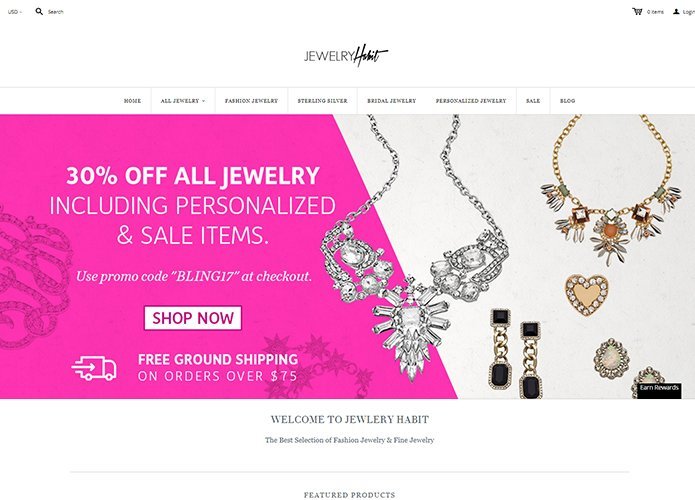This screenshot has height=500, width=695.
Task: Click the black gemstone earrings image
Action: coord(516,353)
